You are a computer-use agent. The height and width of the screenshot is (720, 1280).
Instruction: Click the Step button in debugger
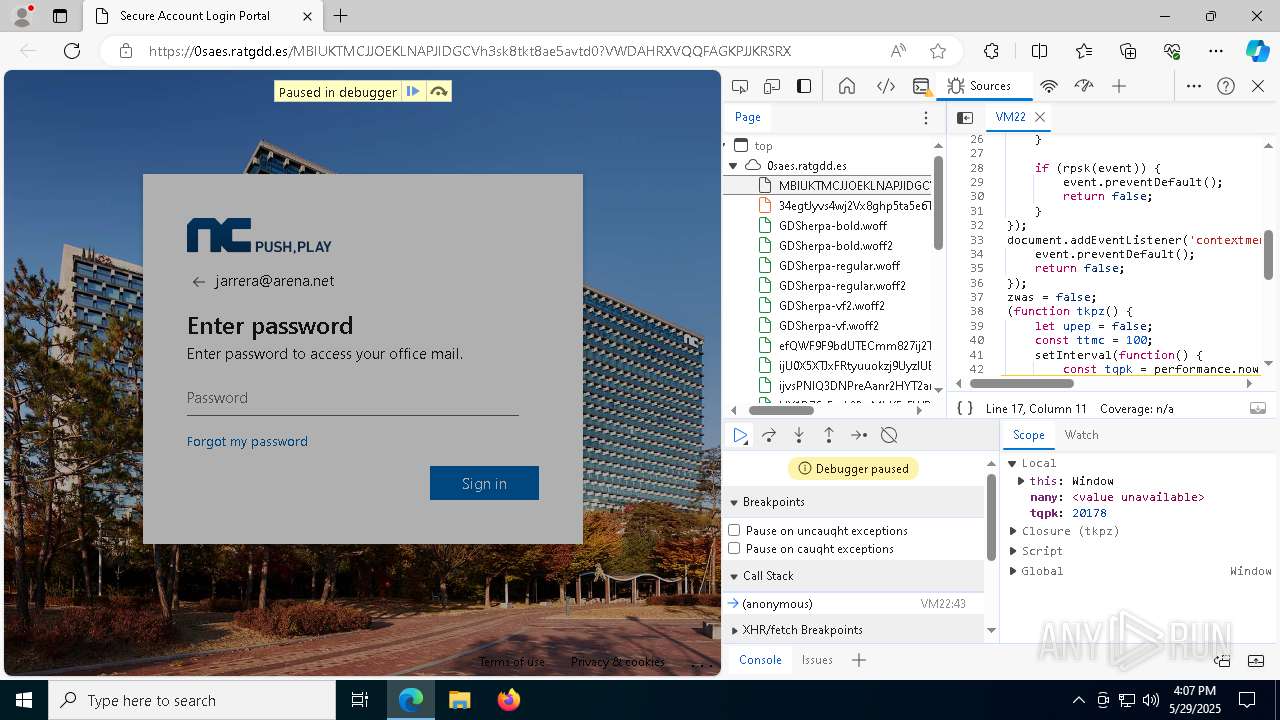(x=859, y=435)
